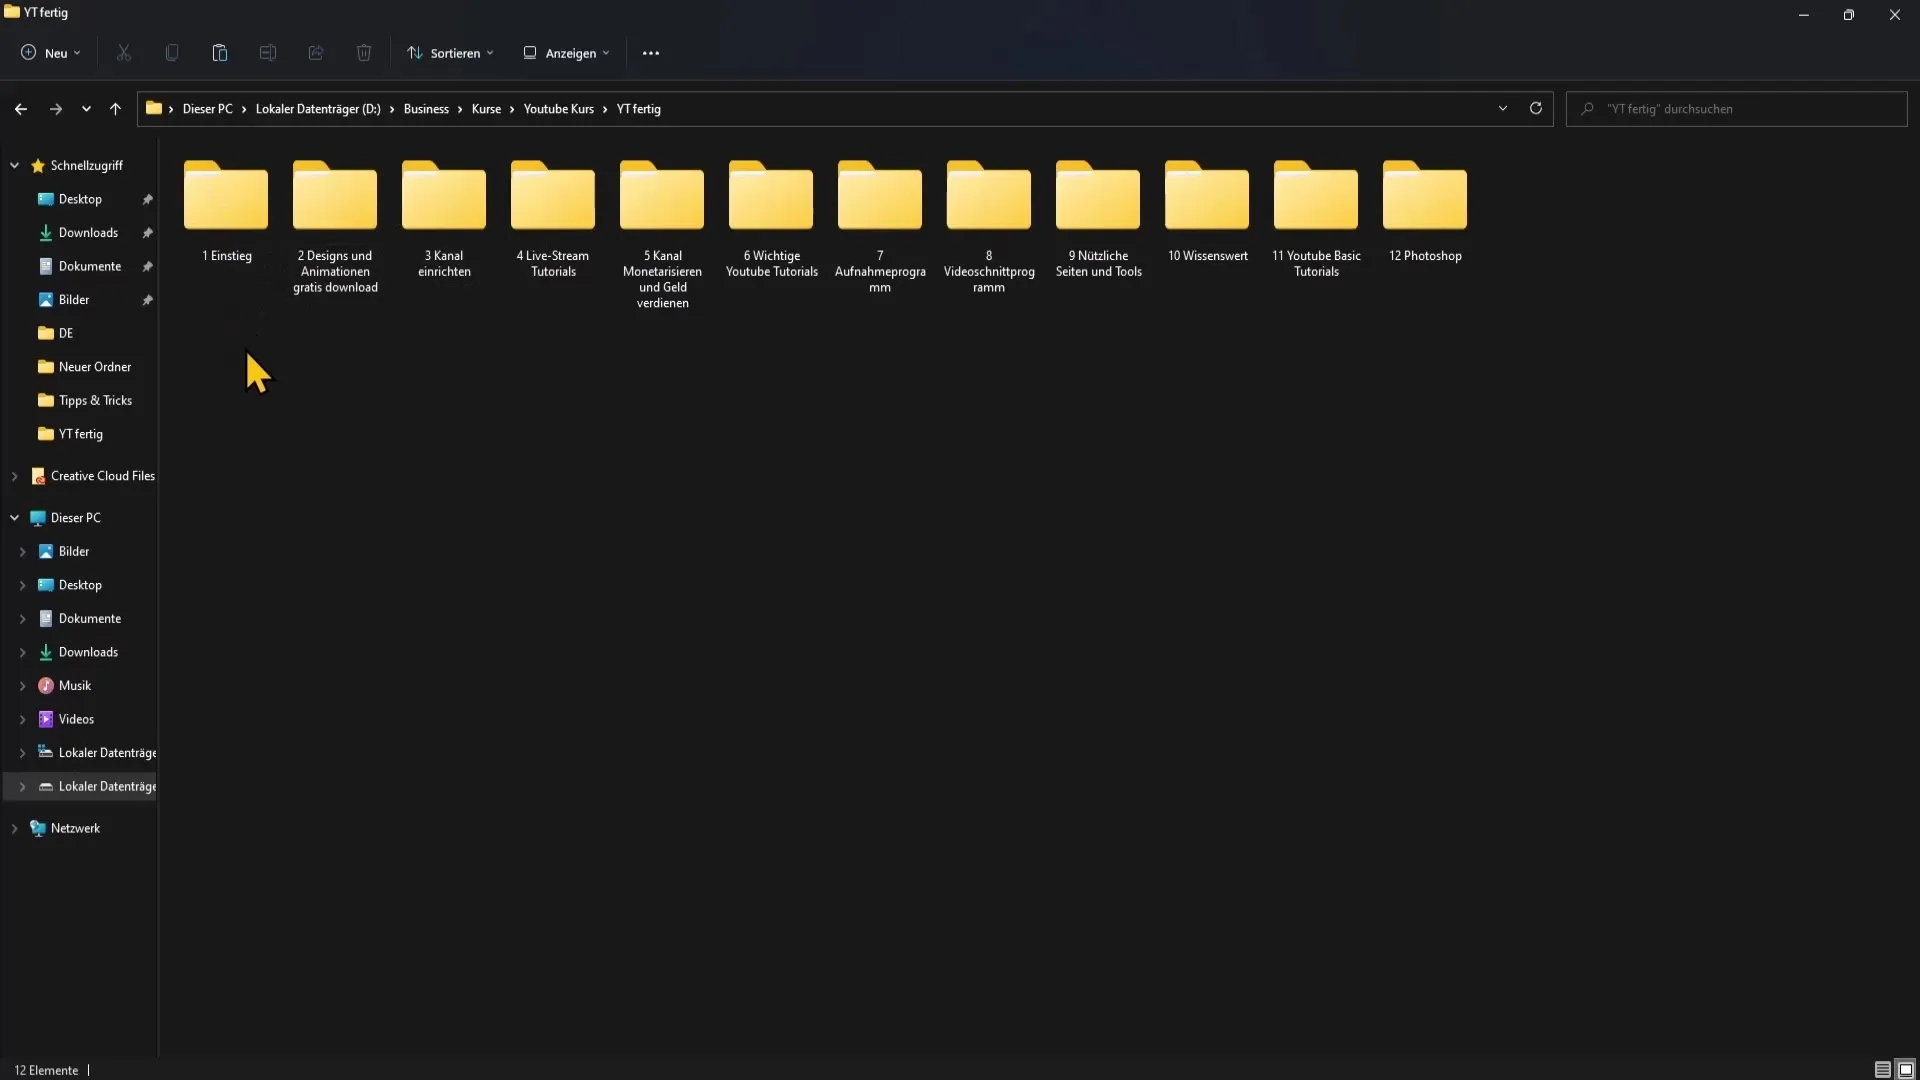1920x1080 pixels.
Task: Select folder 3 Kanal einrichten
Action: [444, 218]
